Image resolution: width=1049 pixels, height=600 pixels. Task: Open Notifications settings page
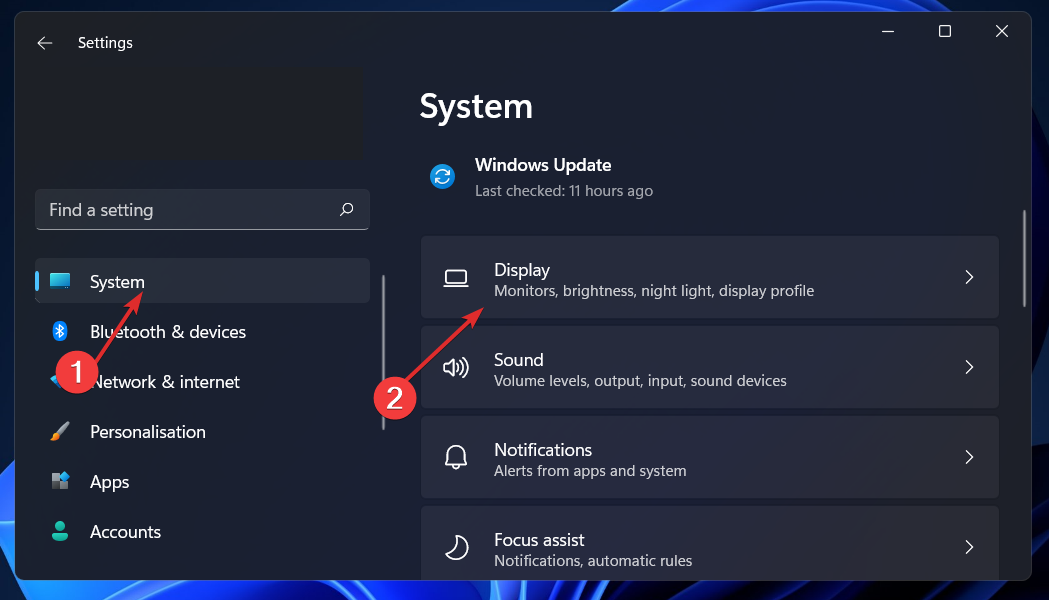pyautogui.click(x=710, y=457)
